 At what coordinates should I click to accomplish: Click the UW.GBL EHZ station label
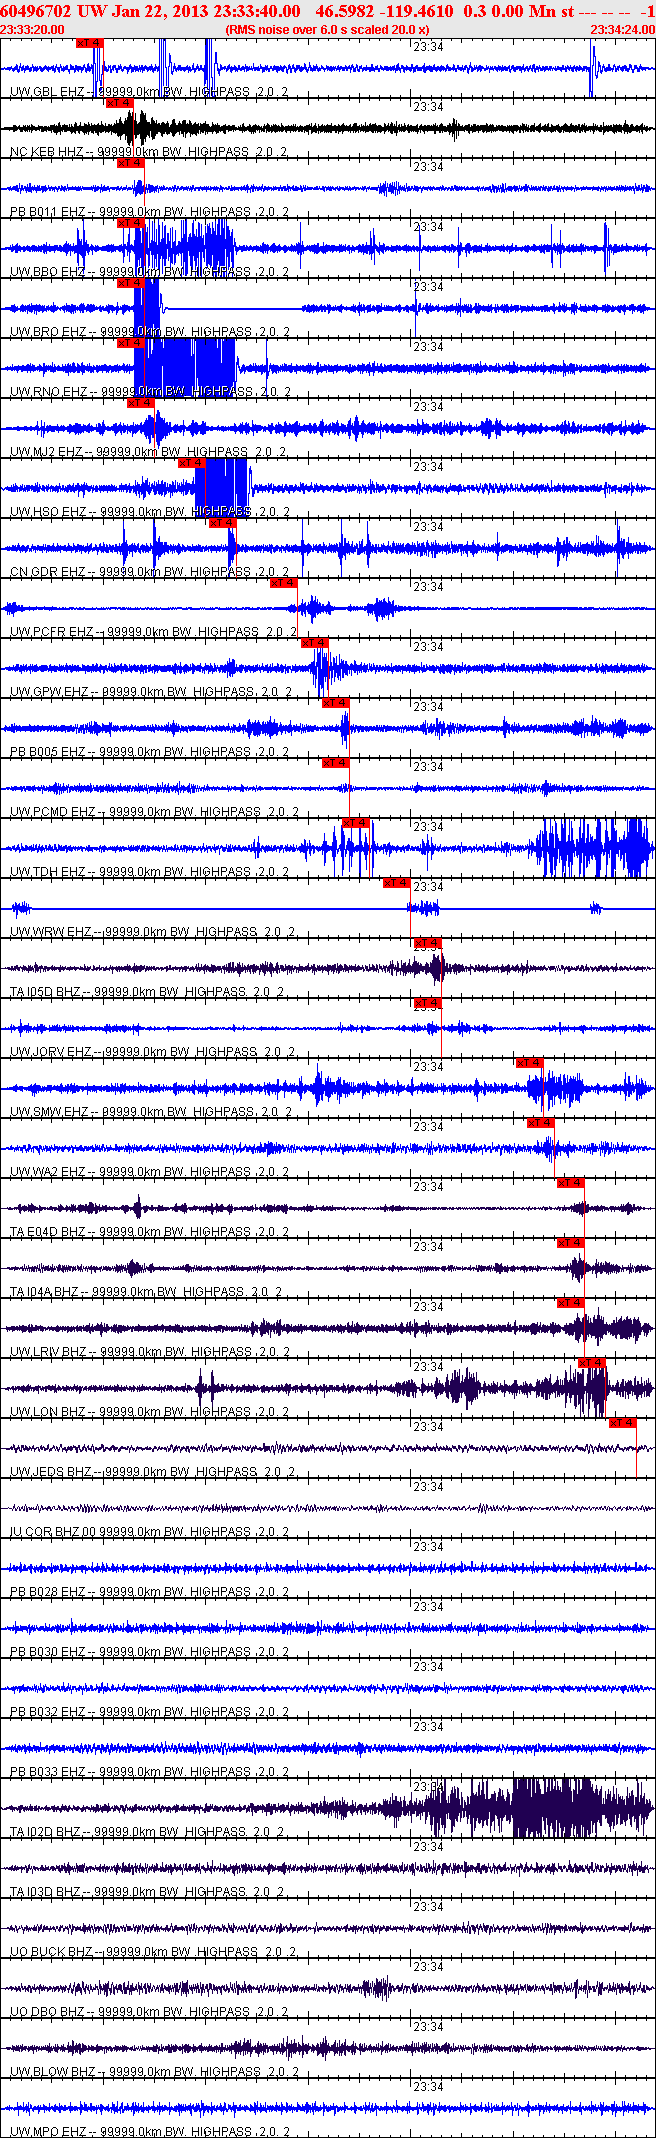click(149, 92)
